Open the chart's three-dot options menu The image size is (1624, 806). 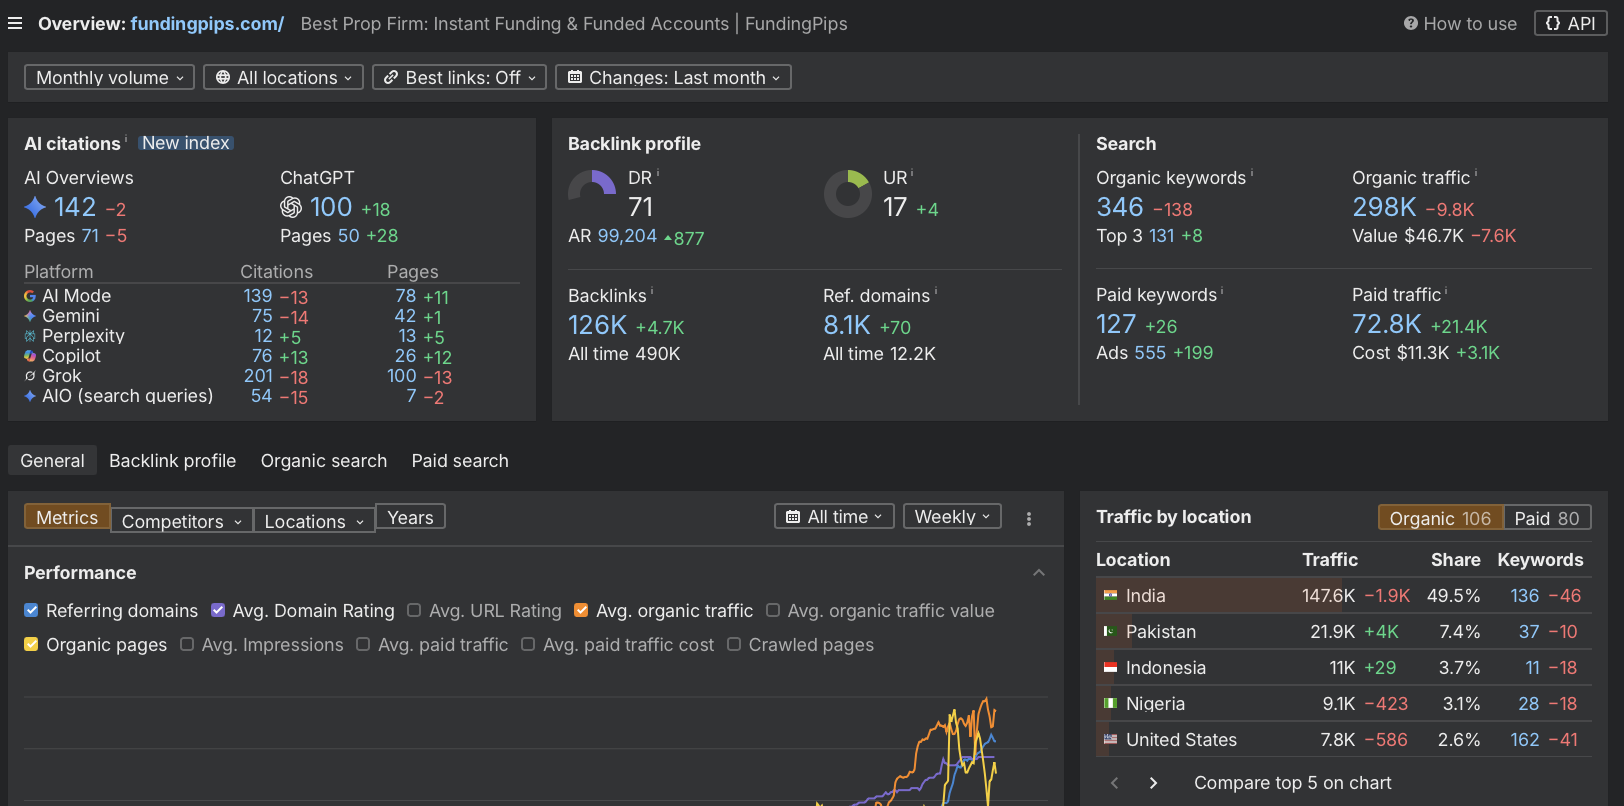pos(1029,518)
